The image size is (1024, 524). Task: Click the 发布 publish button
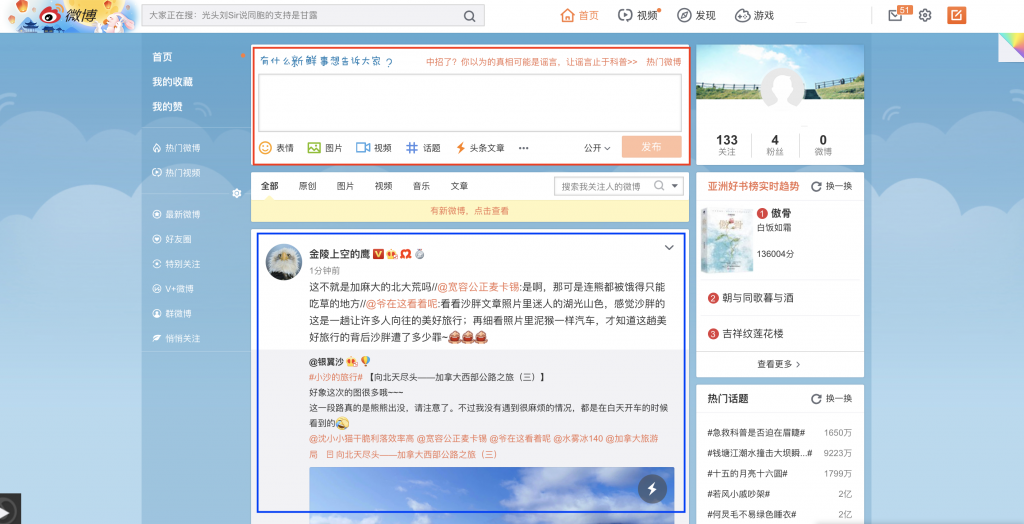coord(652,147)
